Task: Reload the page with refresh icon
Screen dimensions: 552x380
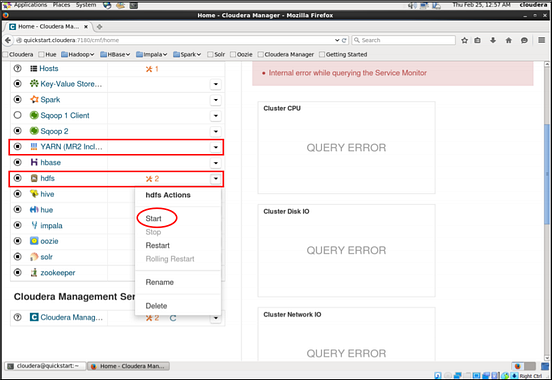Action: (x=344, y=40)
